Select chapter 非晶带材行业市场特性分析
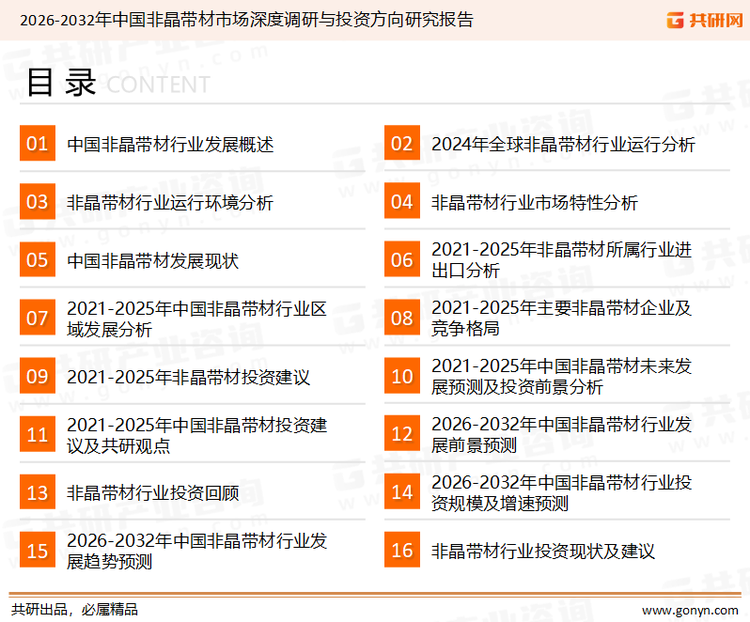Viewport: 750px width, 622px height. click(534, 202)
